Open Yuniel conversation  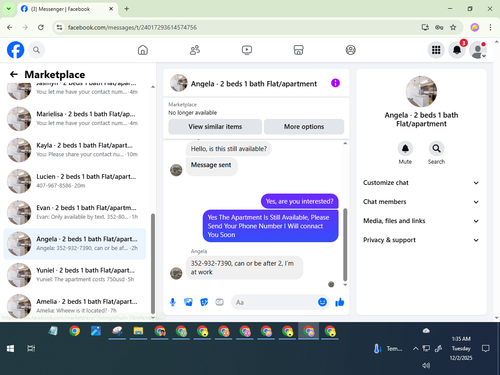tap(75, 275)
